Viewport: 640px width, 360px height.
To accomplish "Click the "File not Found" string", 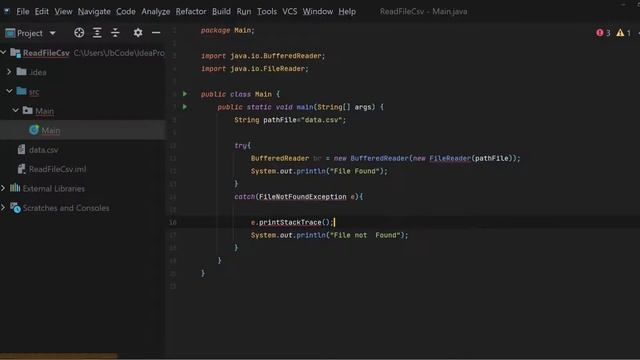I will [365, 235].
